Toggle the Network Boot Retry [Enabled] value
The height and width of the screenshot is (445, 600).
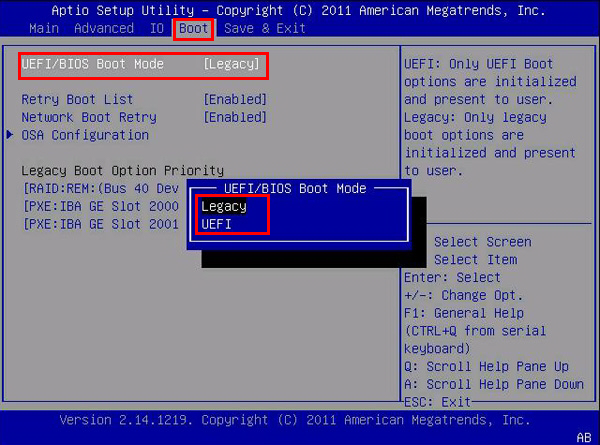coord(235,117)
